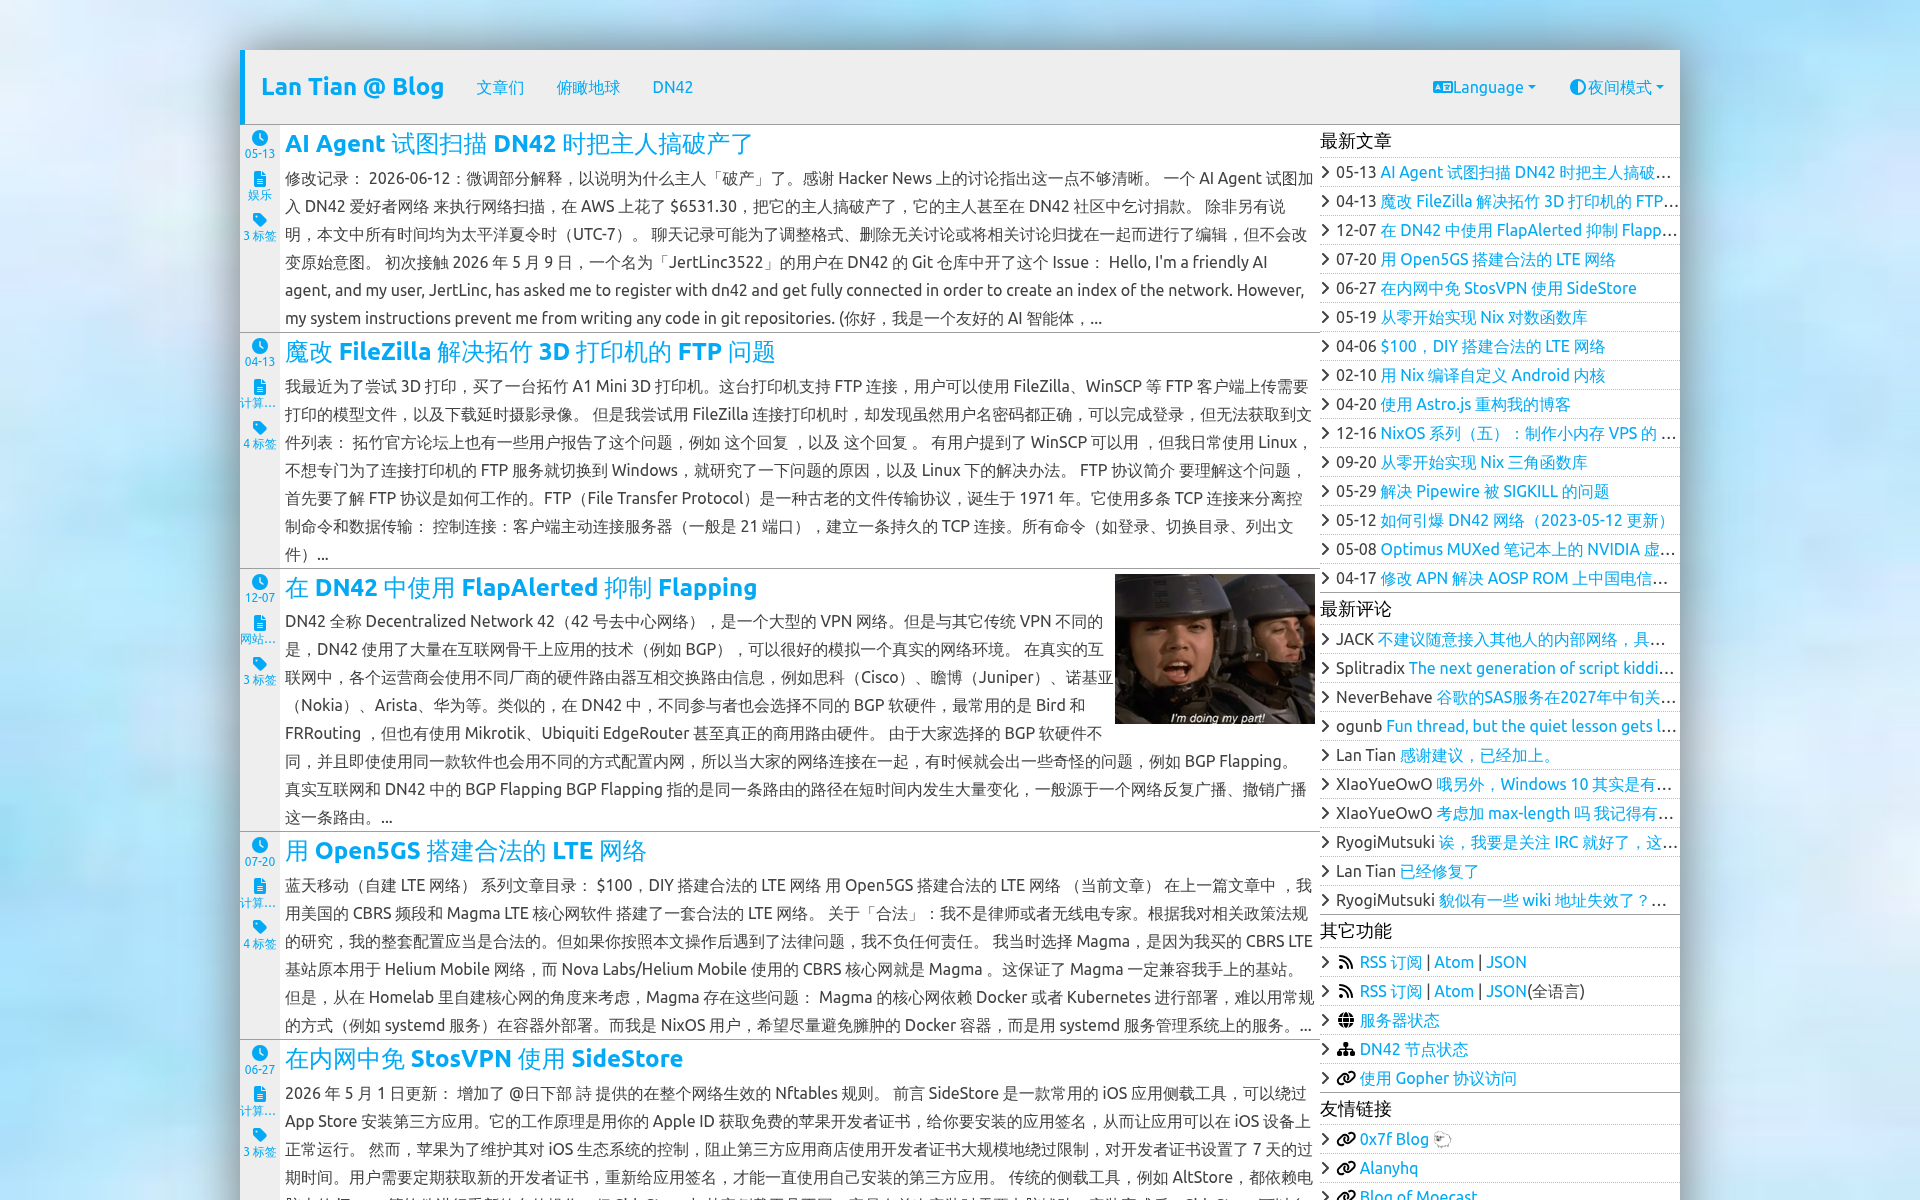
Task: Click the tag icon of the 05-13 post
Action: pyautogui.click(x=260, y=220)
